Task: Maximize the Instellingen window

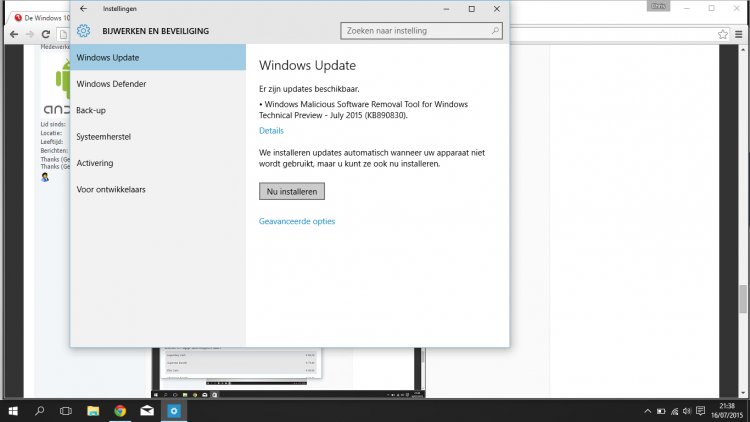Action: (x=472, y=9)
